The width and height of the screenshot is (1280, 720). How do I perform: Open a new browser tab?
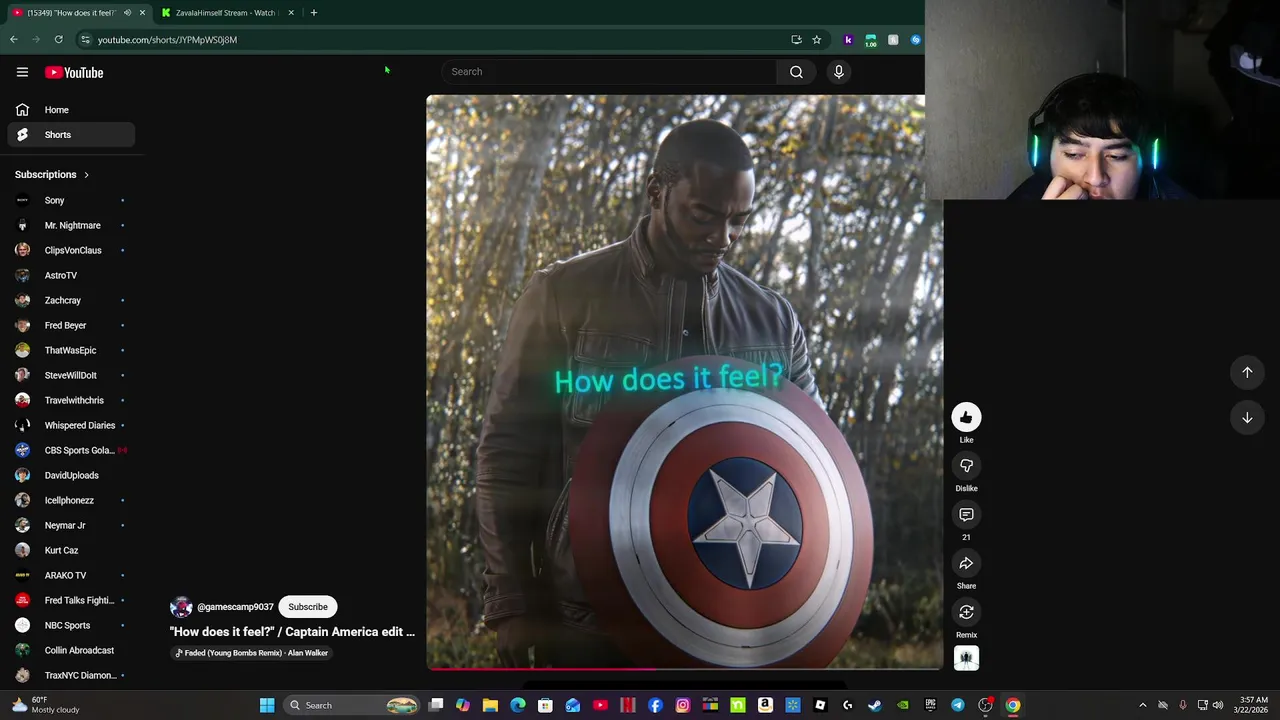pos(313,13)
